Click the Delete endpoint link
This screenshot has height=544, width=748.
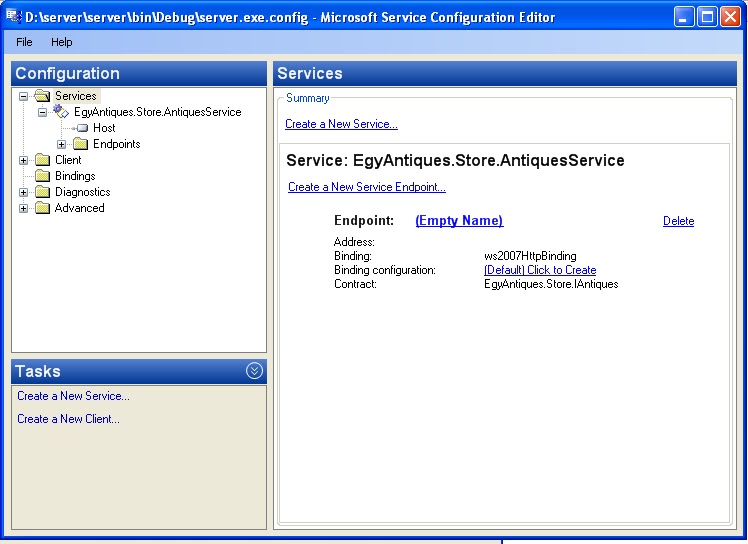tap(678, 221)
